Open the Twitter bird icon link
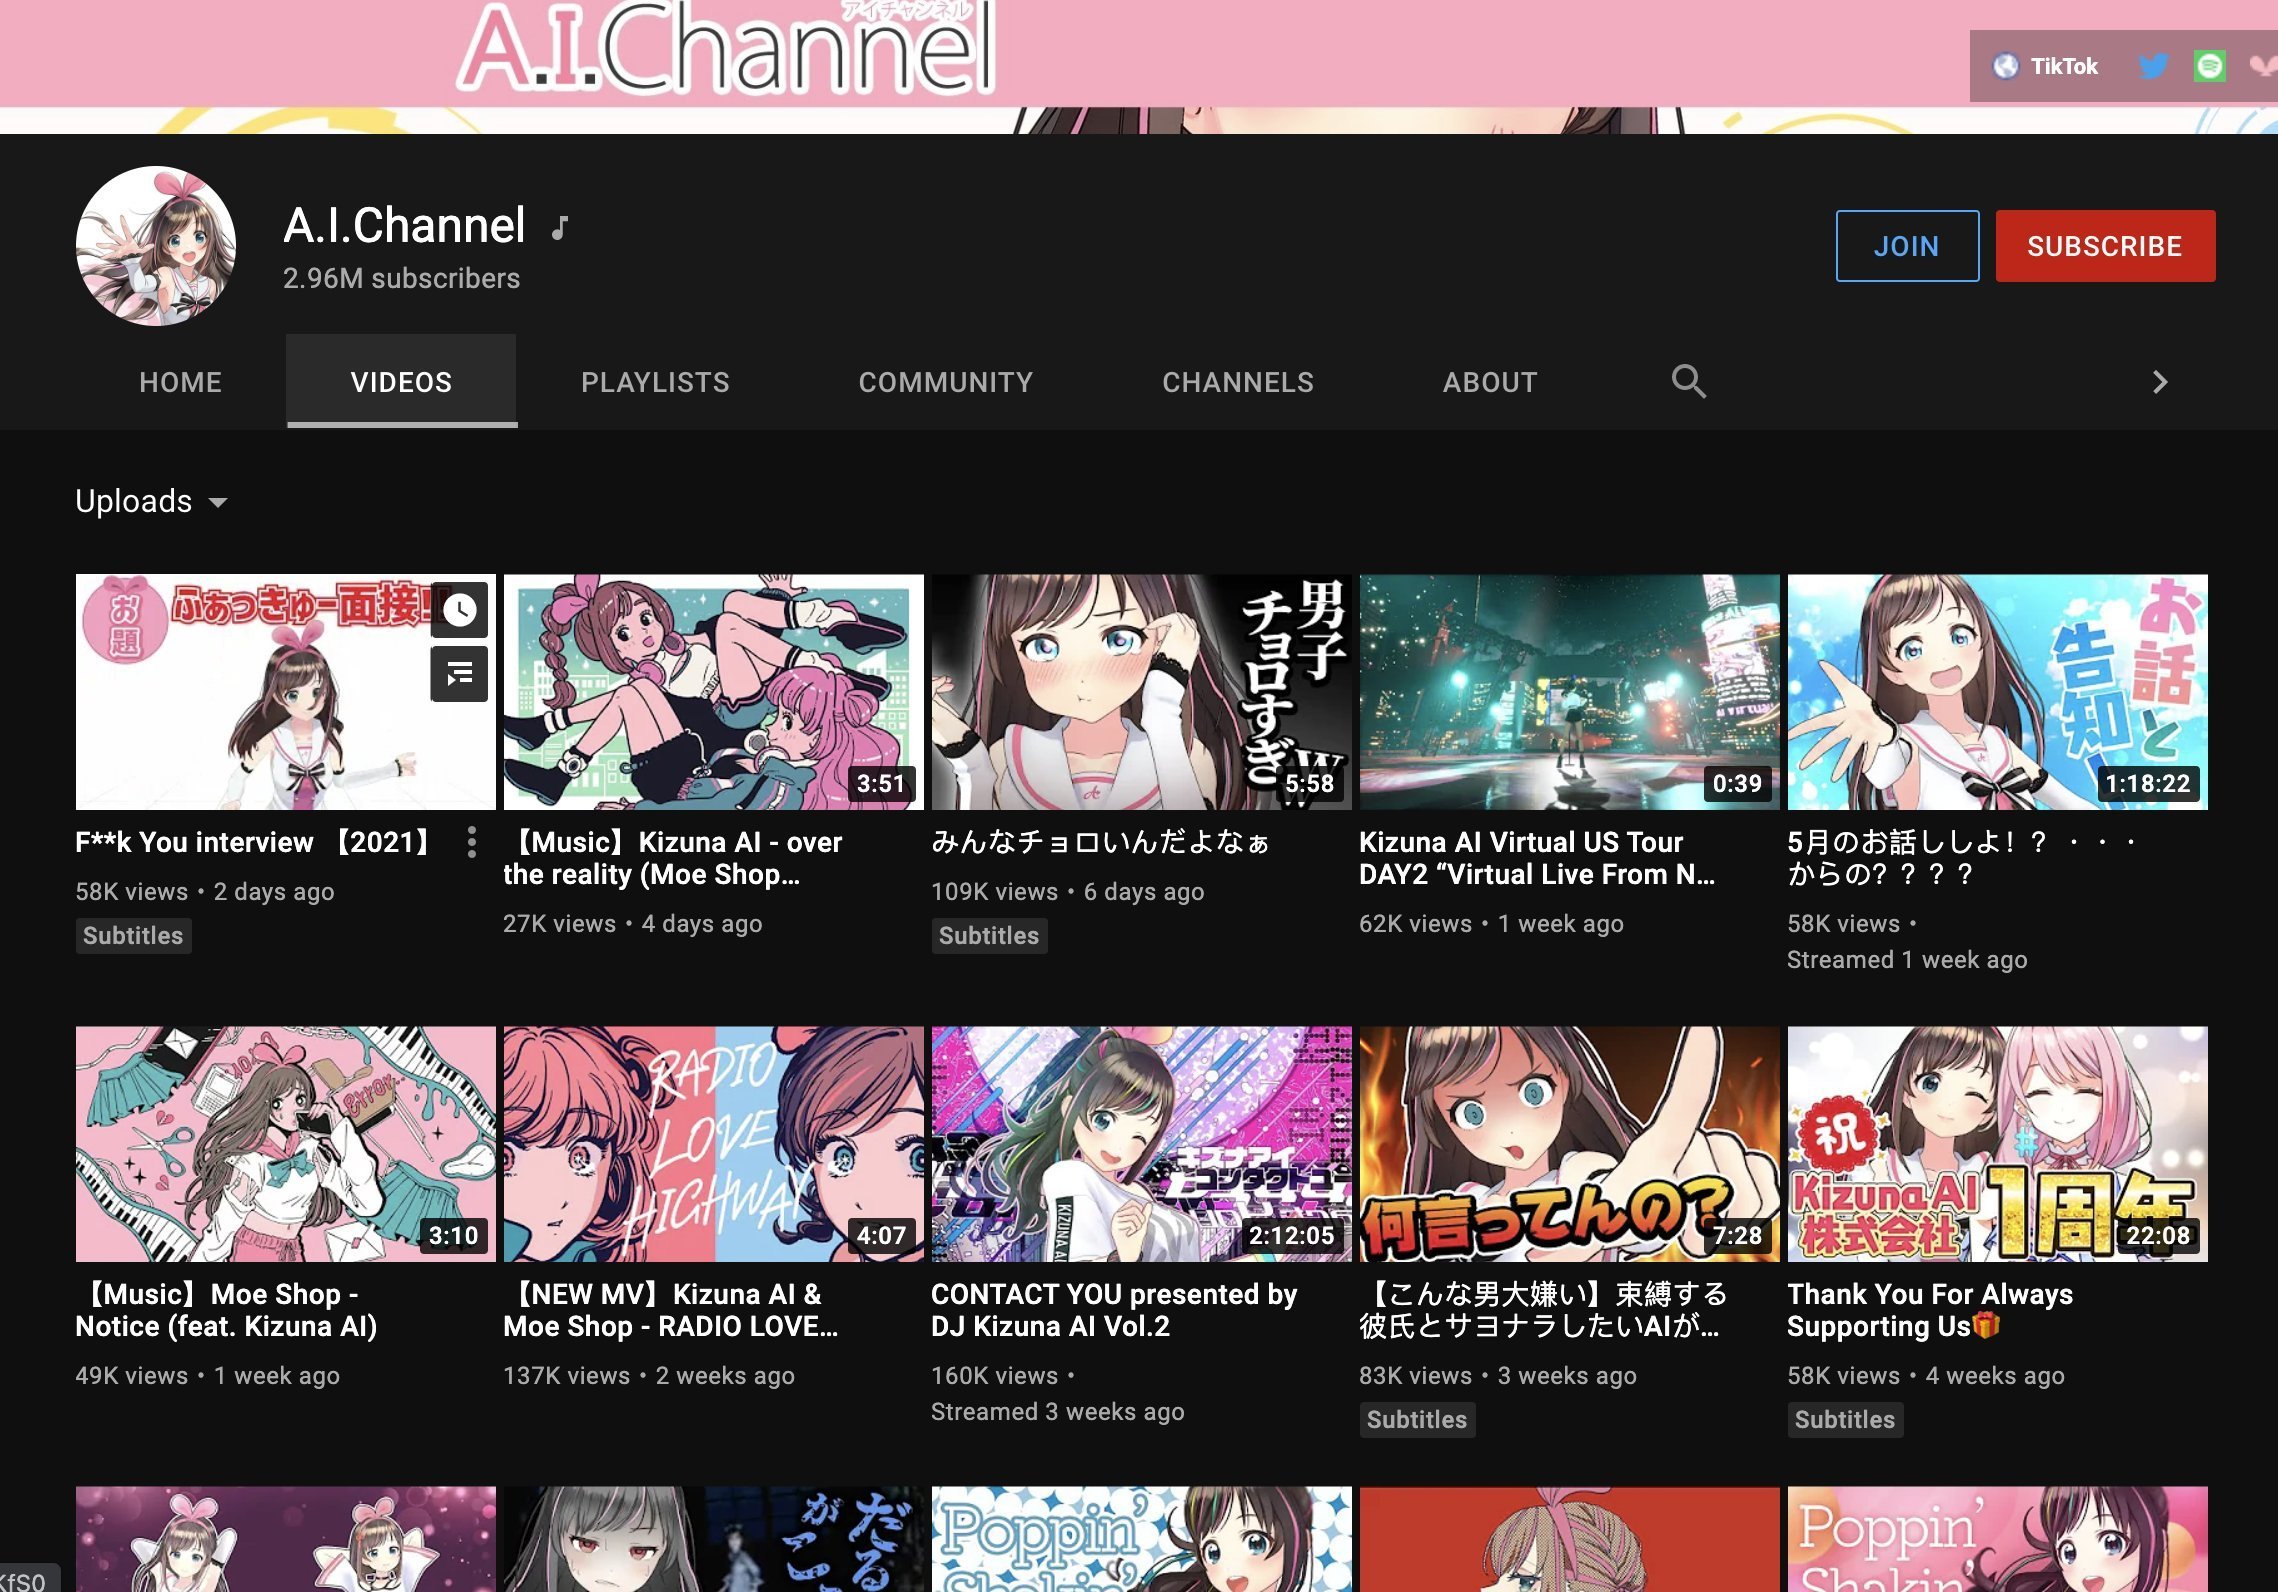The image size is (2278, 1592). point(2153,66)
